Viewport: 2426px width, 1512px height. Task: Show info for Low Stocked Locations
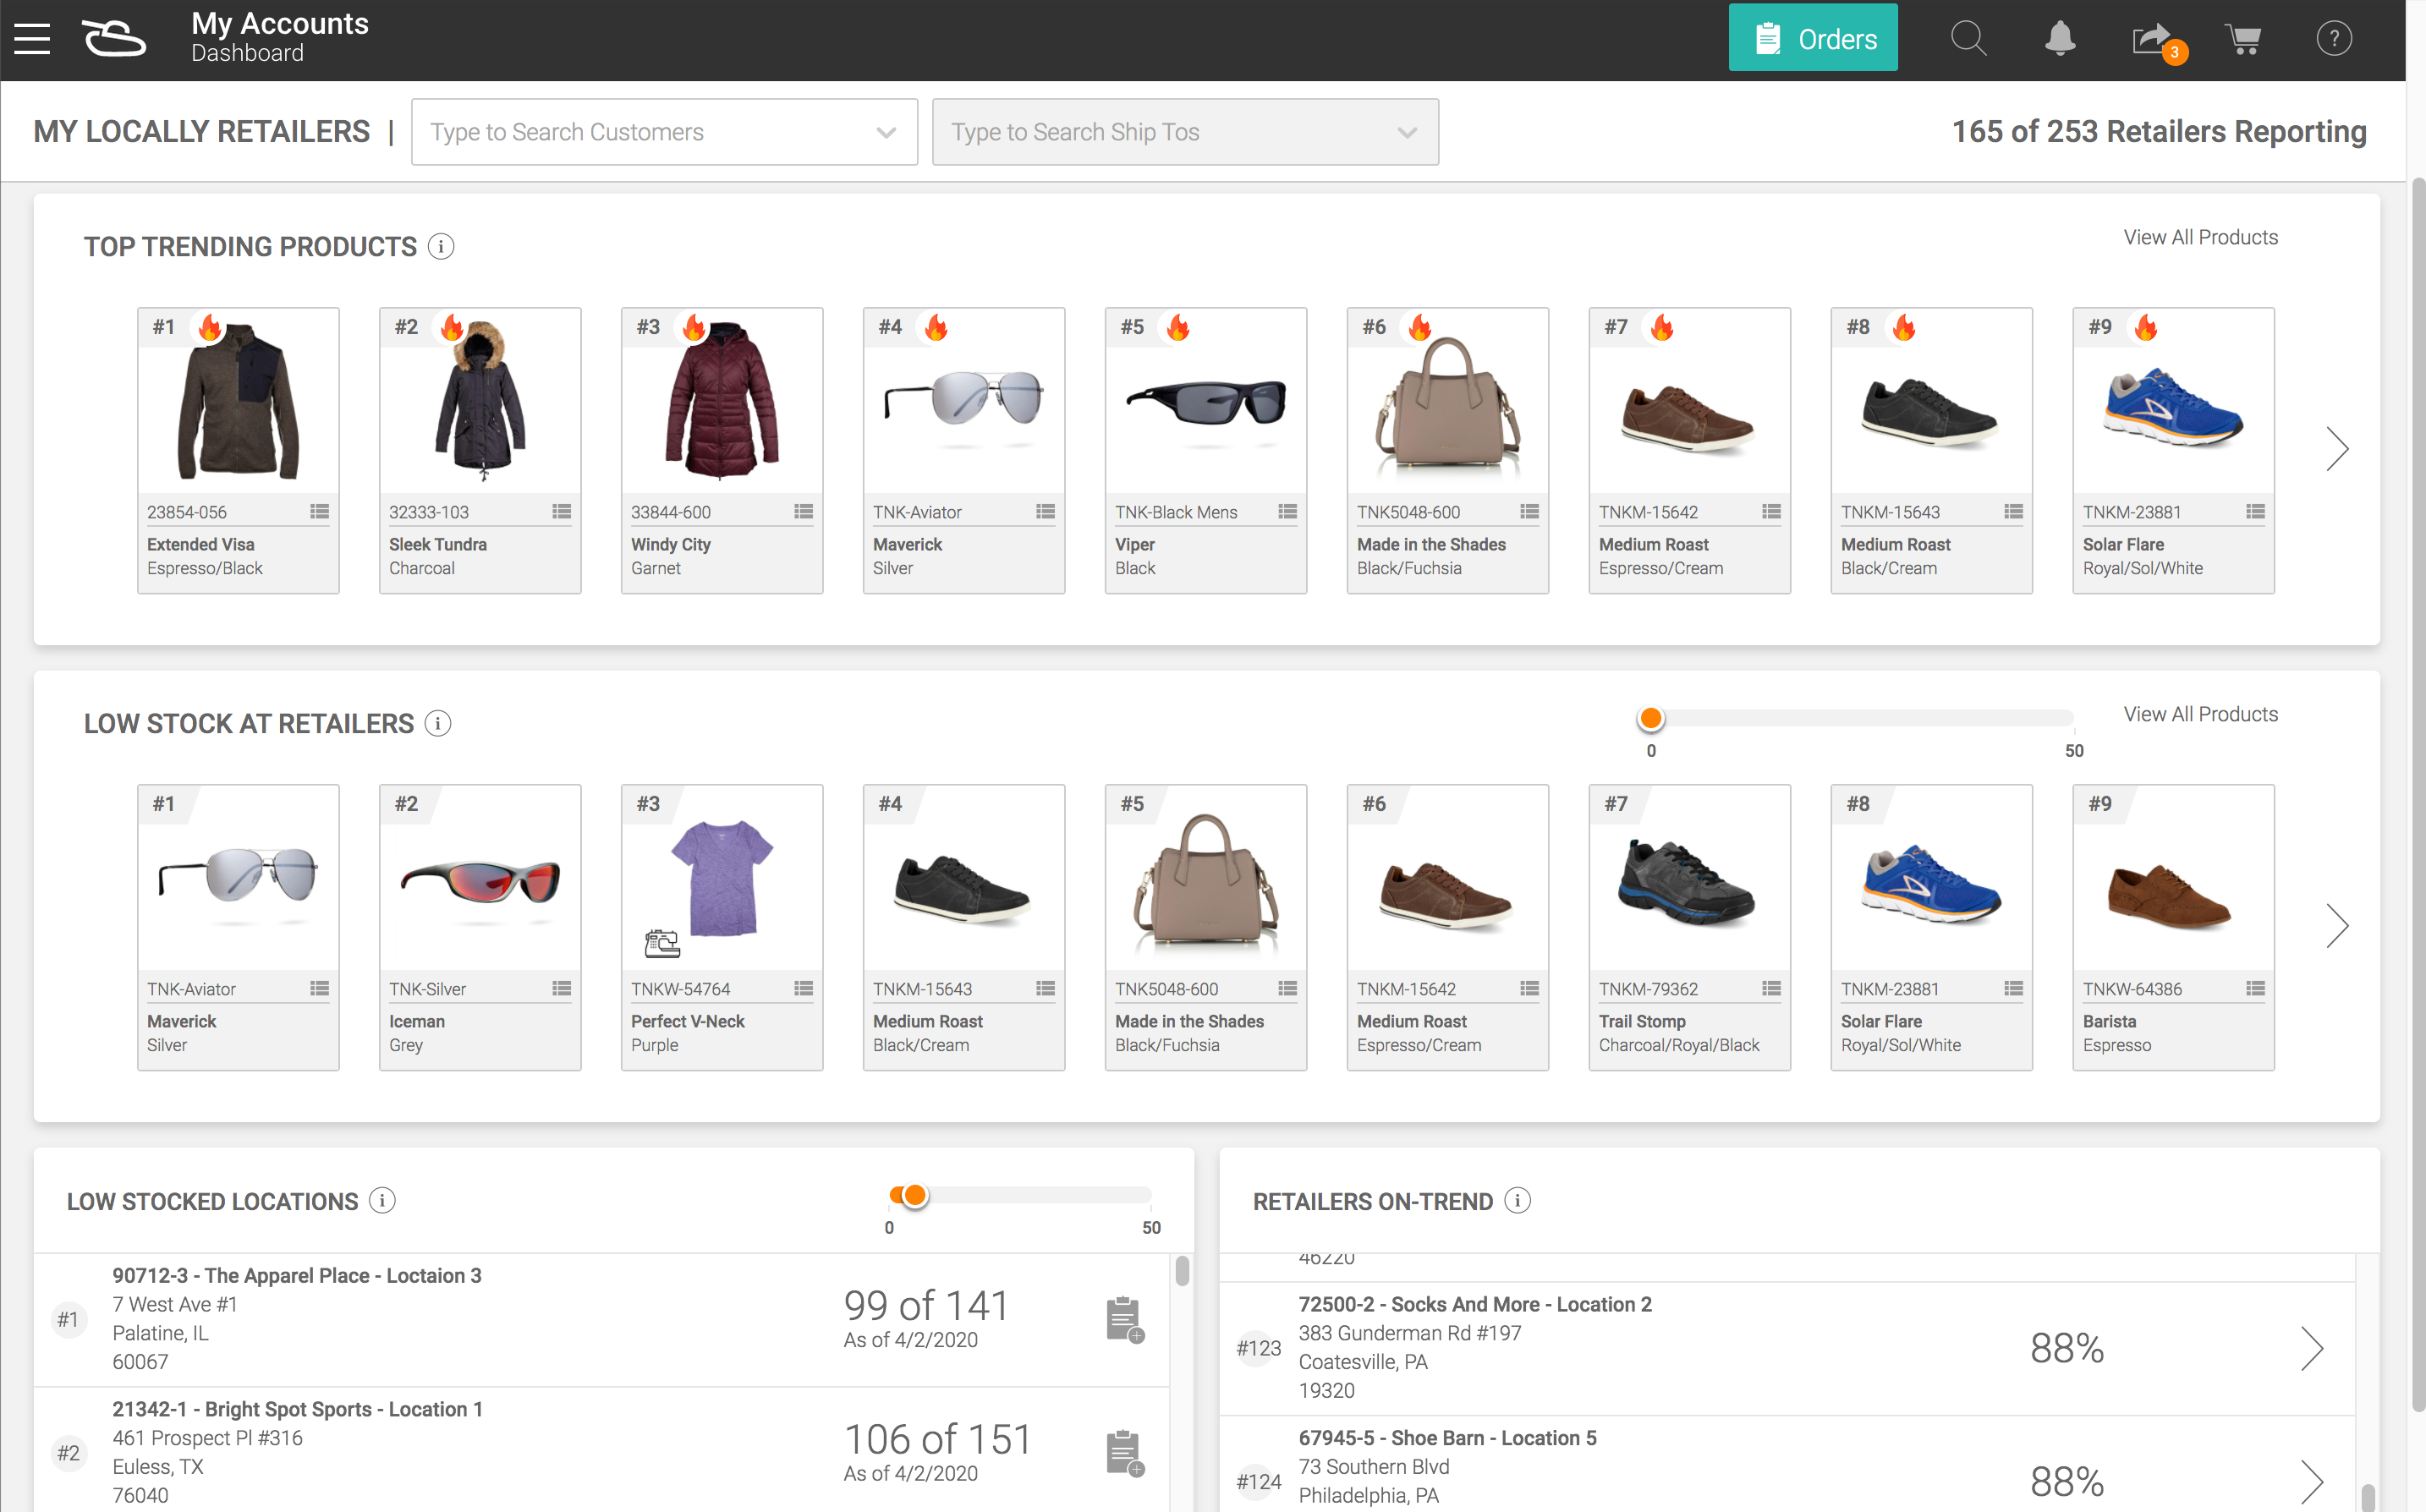[x=382, y=1200]
